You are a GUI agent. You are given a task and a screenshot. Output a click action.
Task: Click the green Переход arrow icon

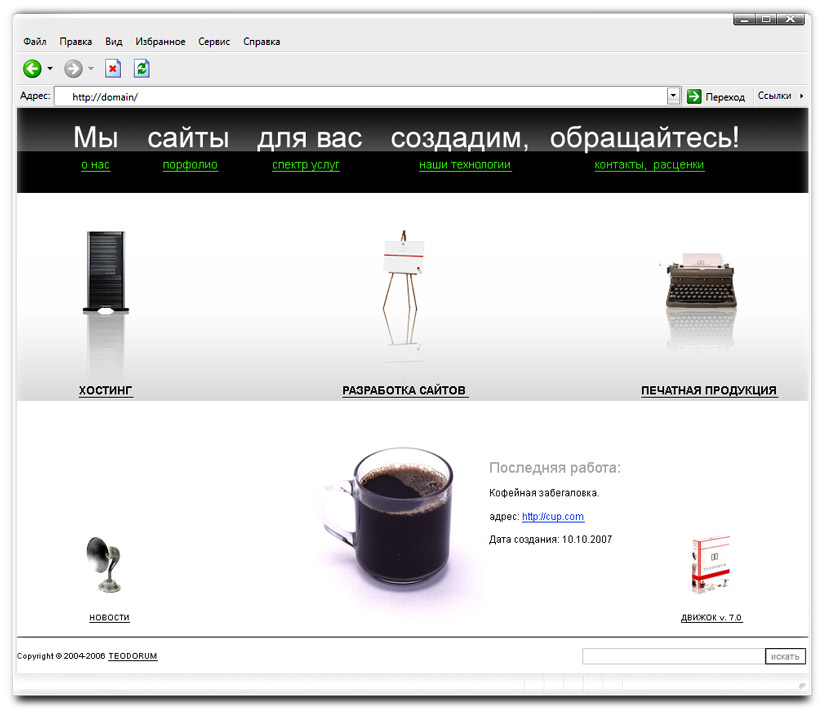click(x=692, y=96)
